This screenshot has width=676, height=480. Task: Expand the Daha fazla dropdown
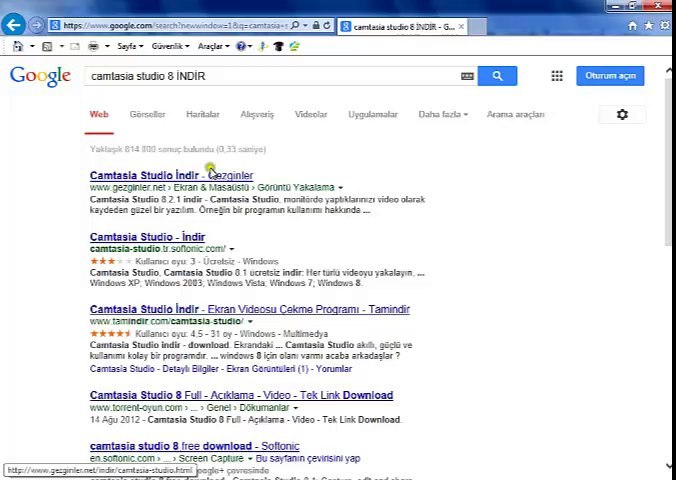443,114
